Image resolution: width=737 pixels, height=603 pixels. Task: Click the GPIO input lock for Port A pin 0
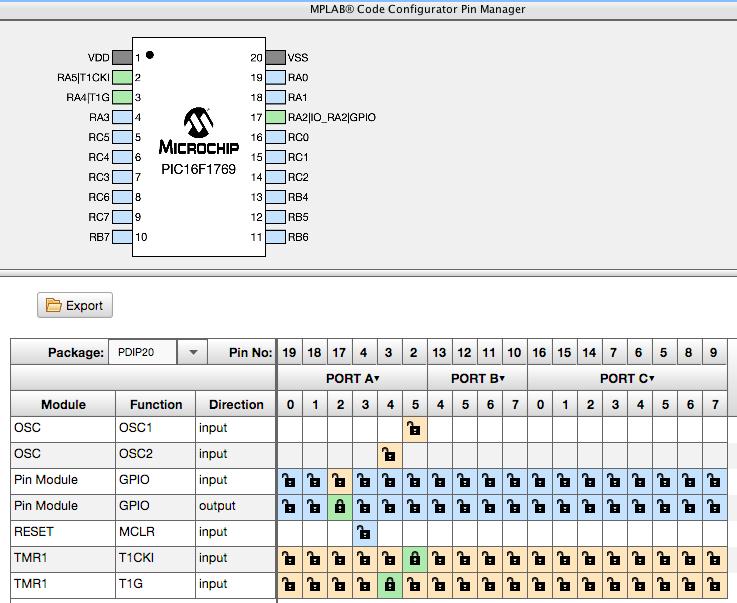(x=289, y=481)
